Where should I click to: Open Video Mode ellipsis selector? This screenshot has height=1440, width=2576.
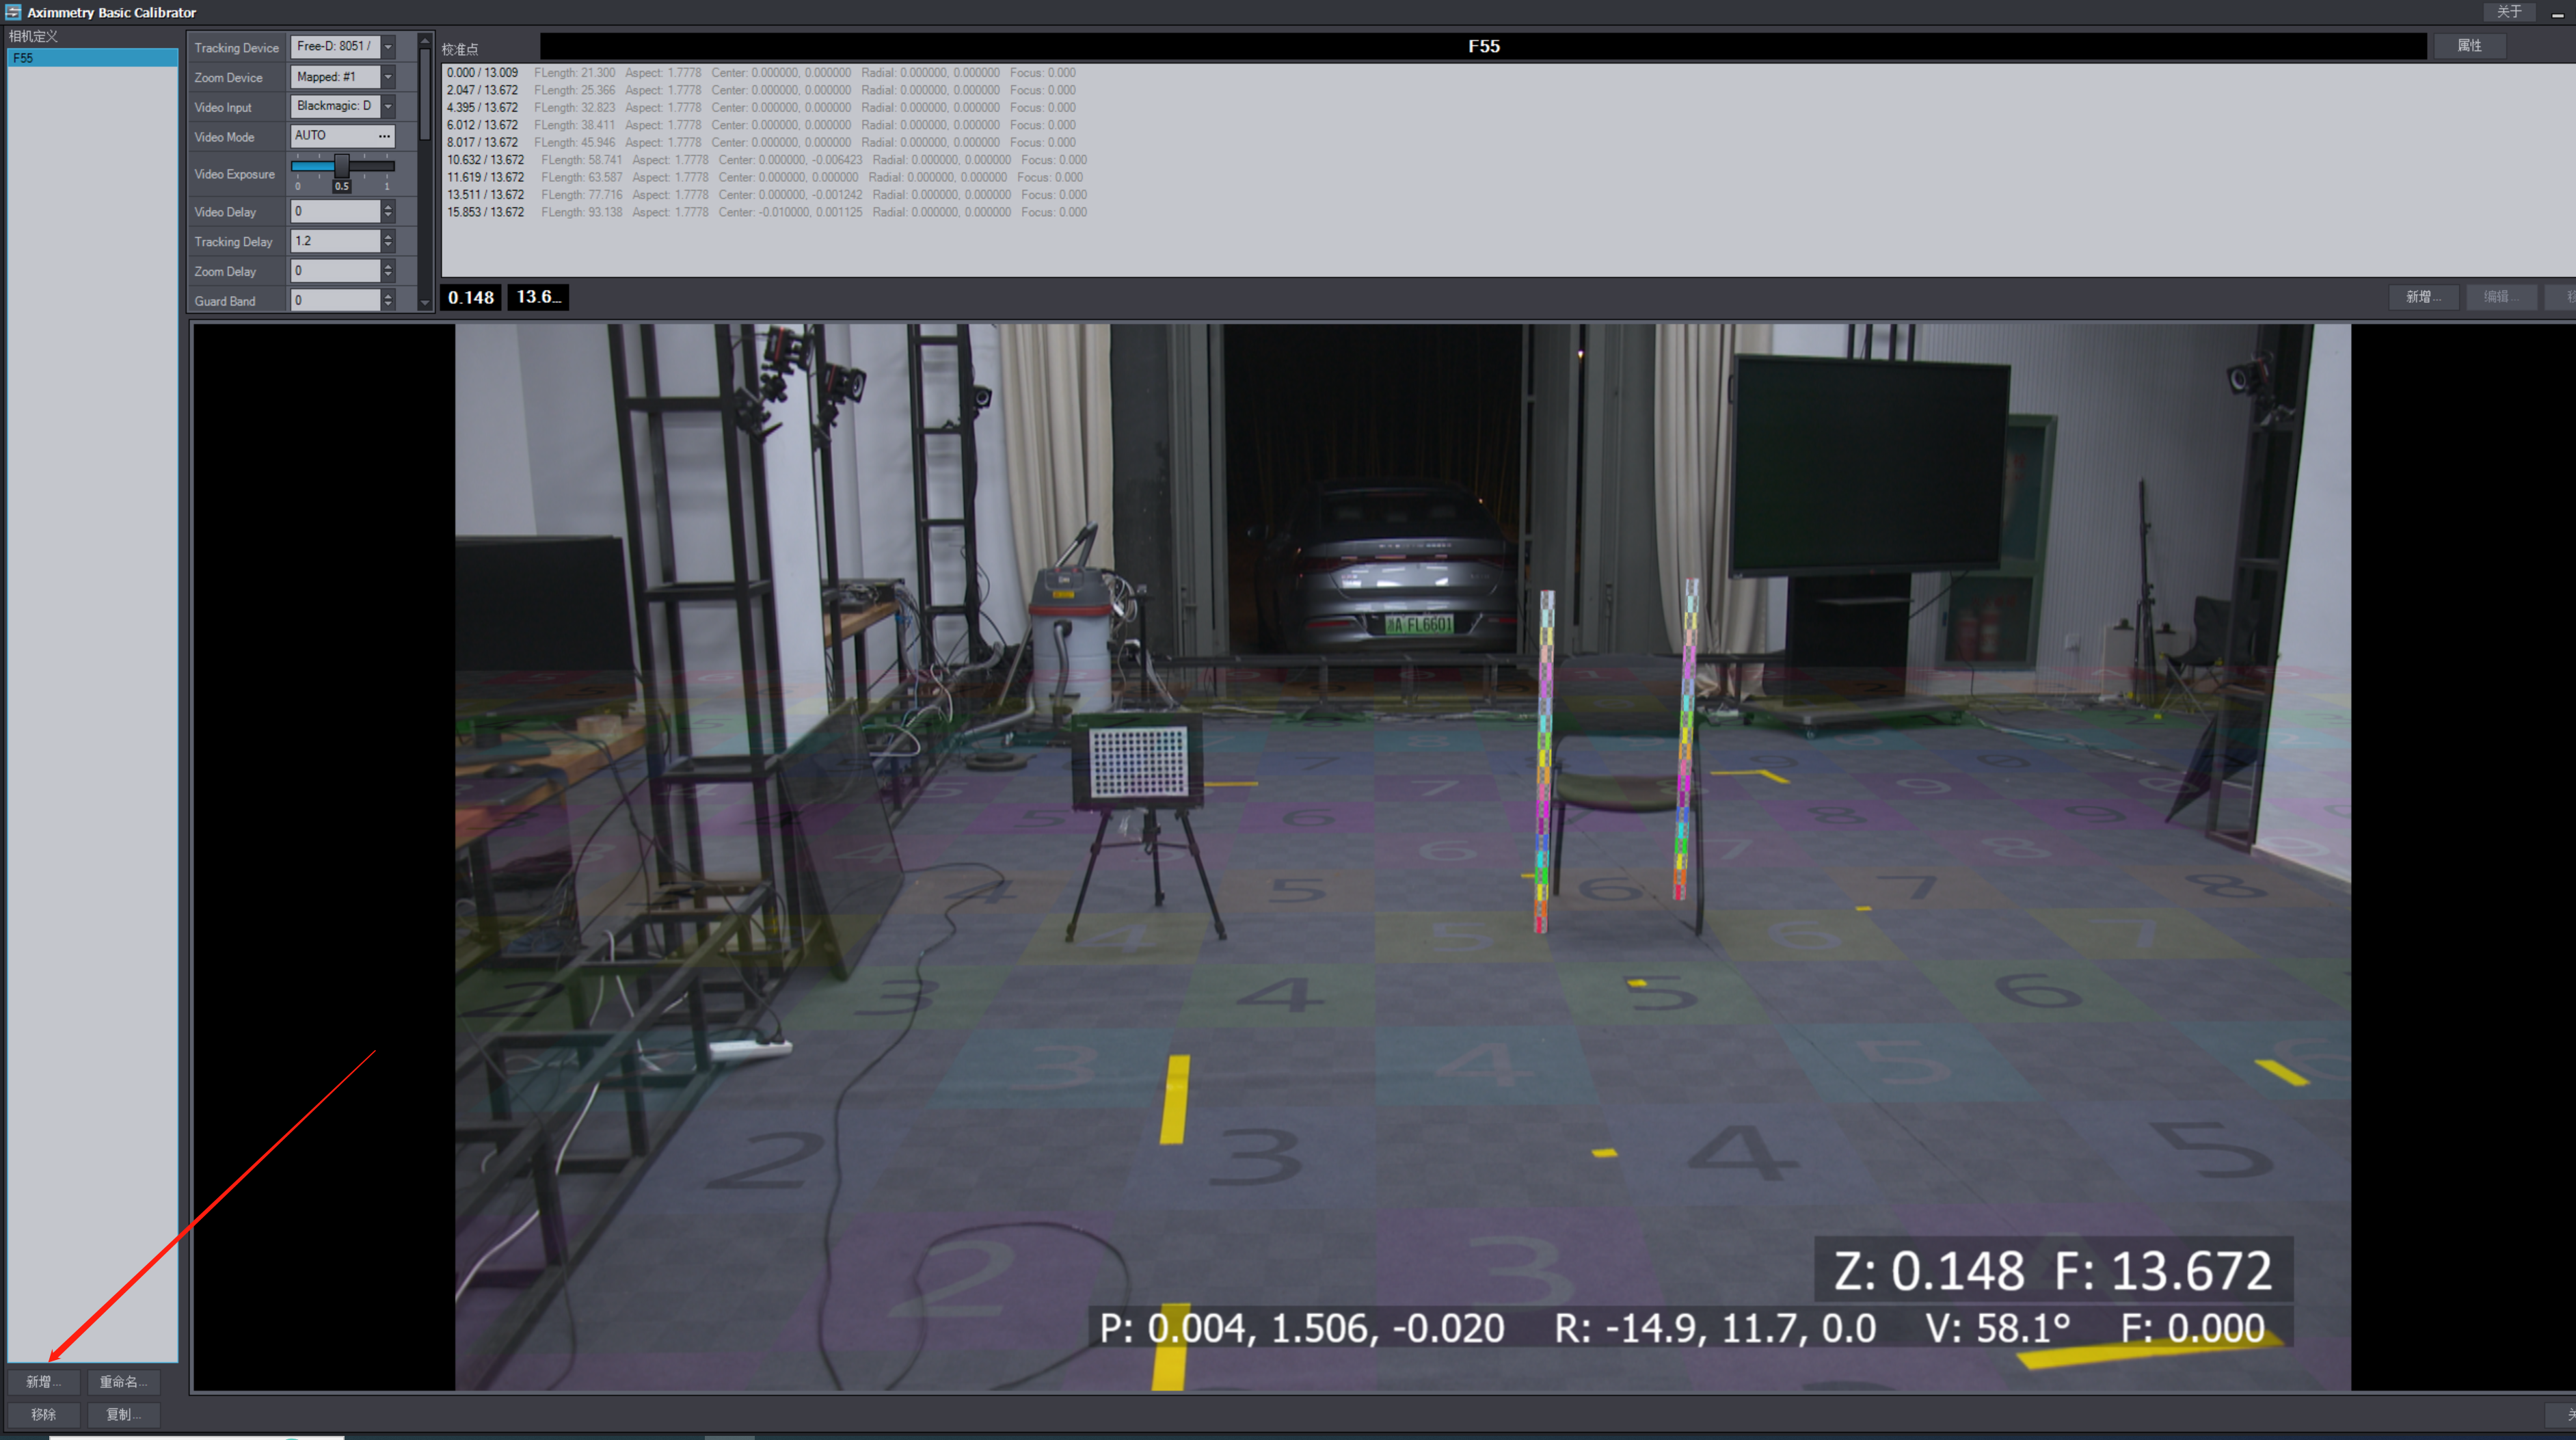click(384, 136)
